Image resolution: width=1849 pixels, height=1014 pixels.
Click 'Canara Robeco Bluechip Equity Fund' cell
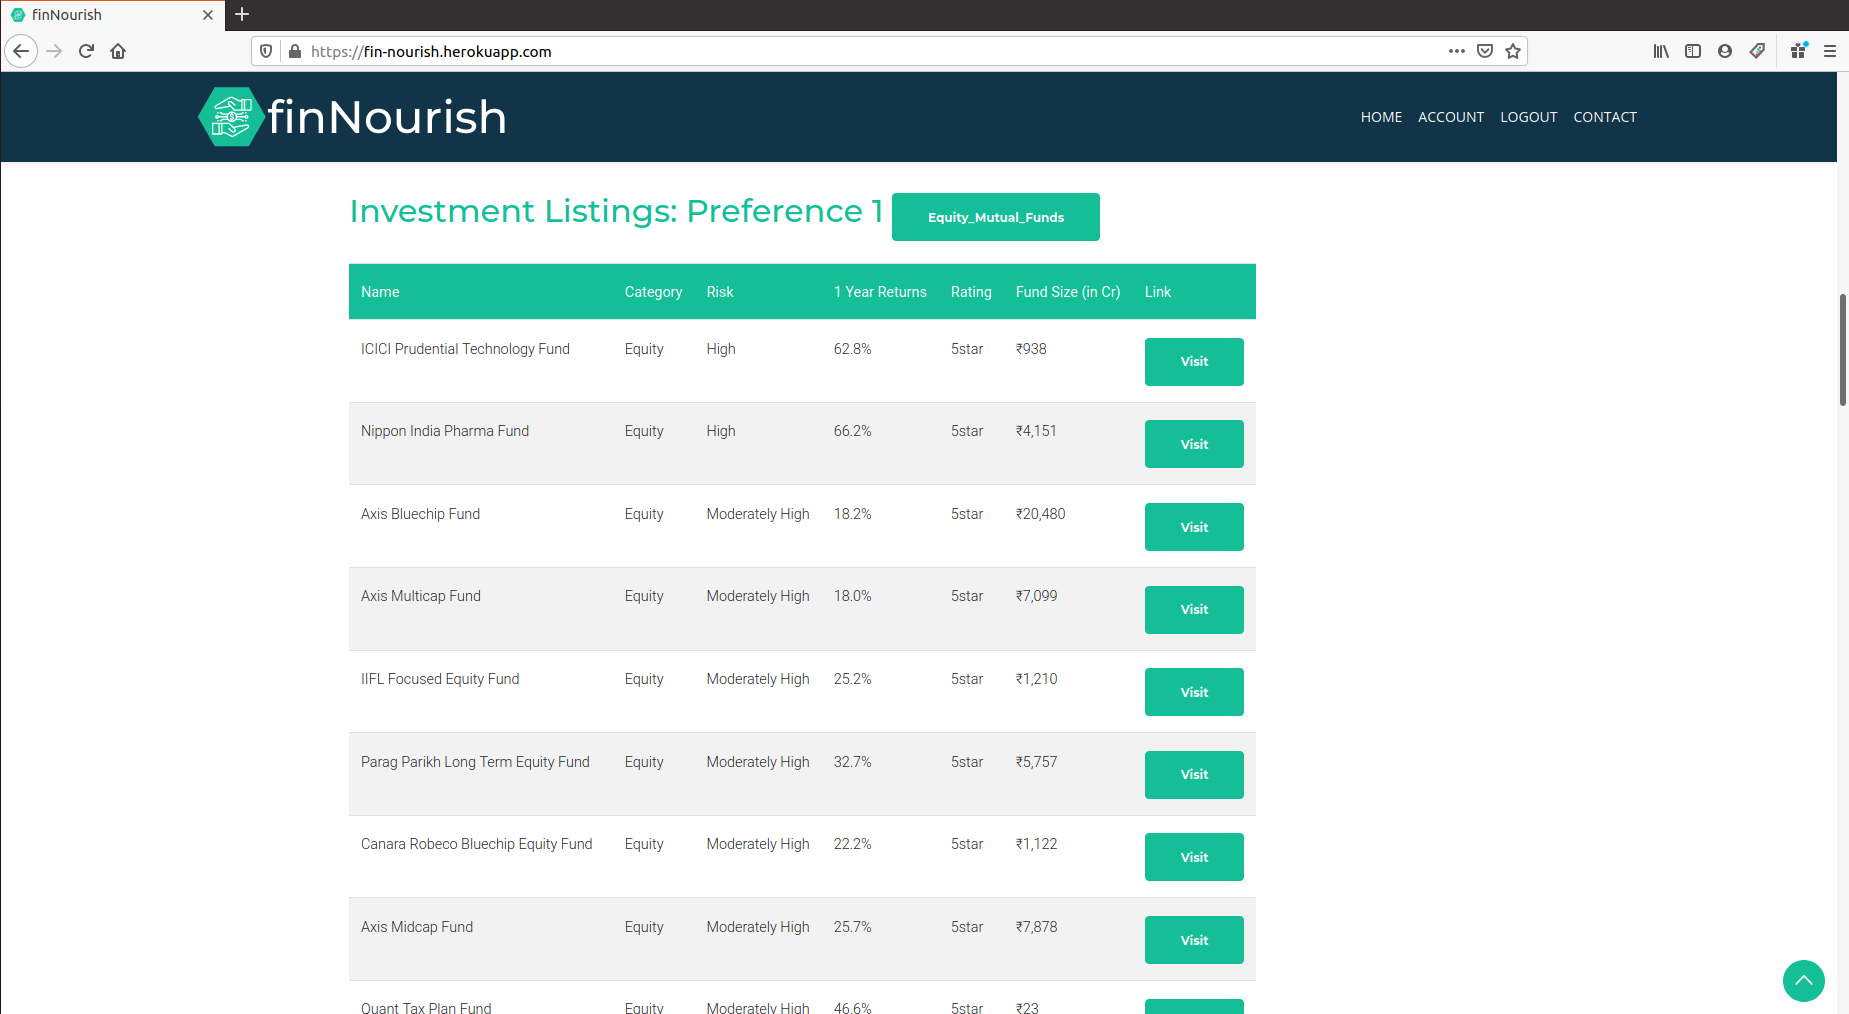[476, 844]
